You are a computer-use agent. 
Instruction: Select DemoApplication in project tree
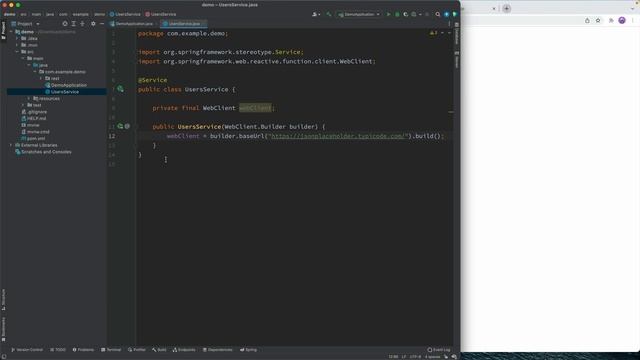(69, 85)
